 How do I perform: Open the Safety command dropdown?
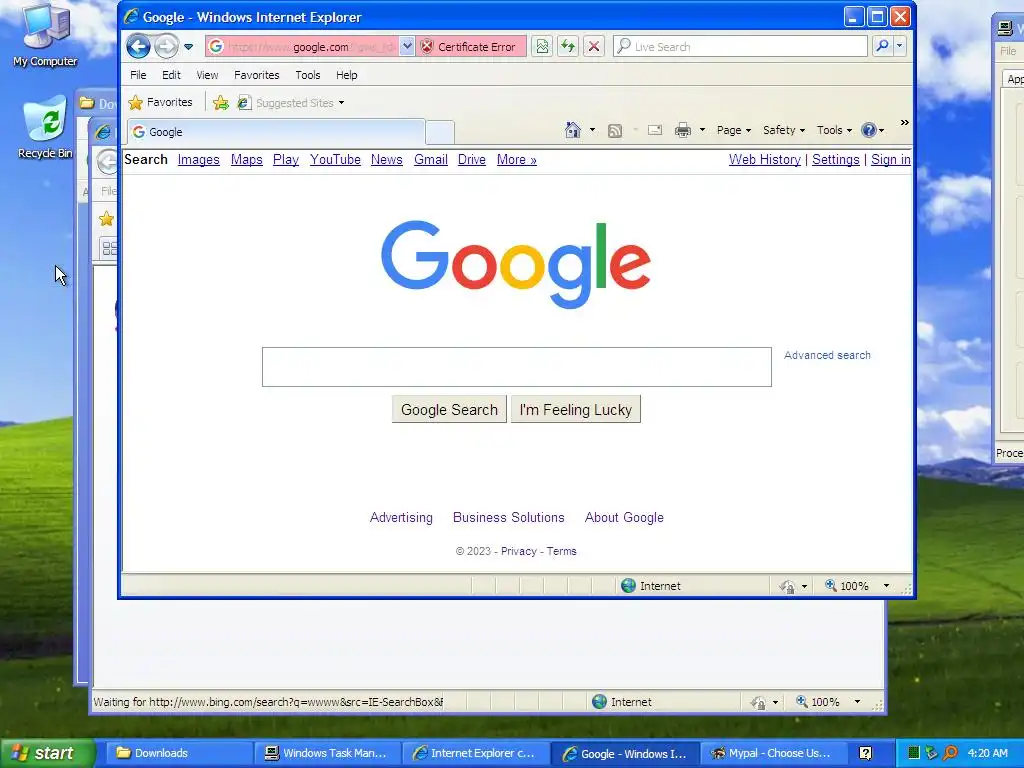784,130
